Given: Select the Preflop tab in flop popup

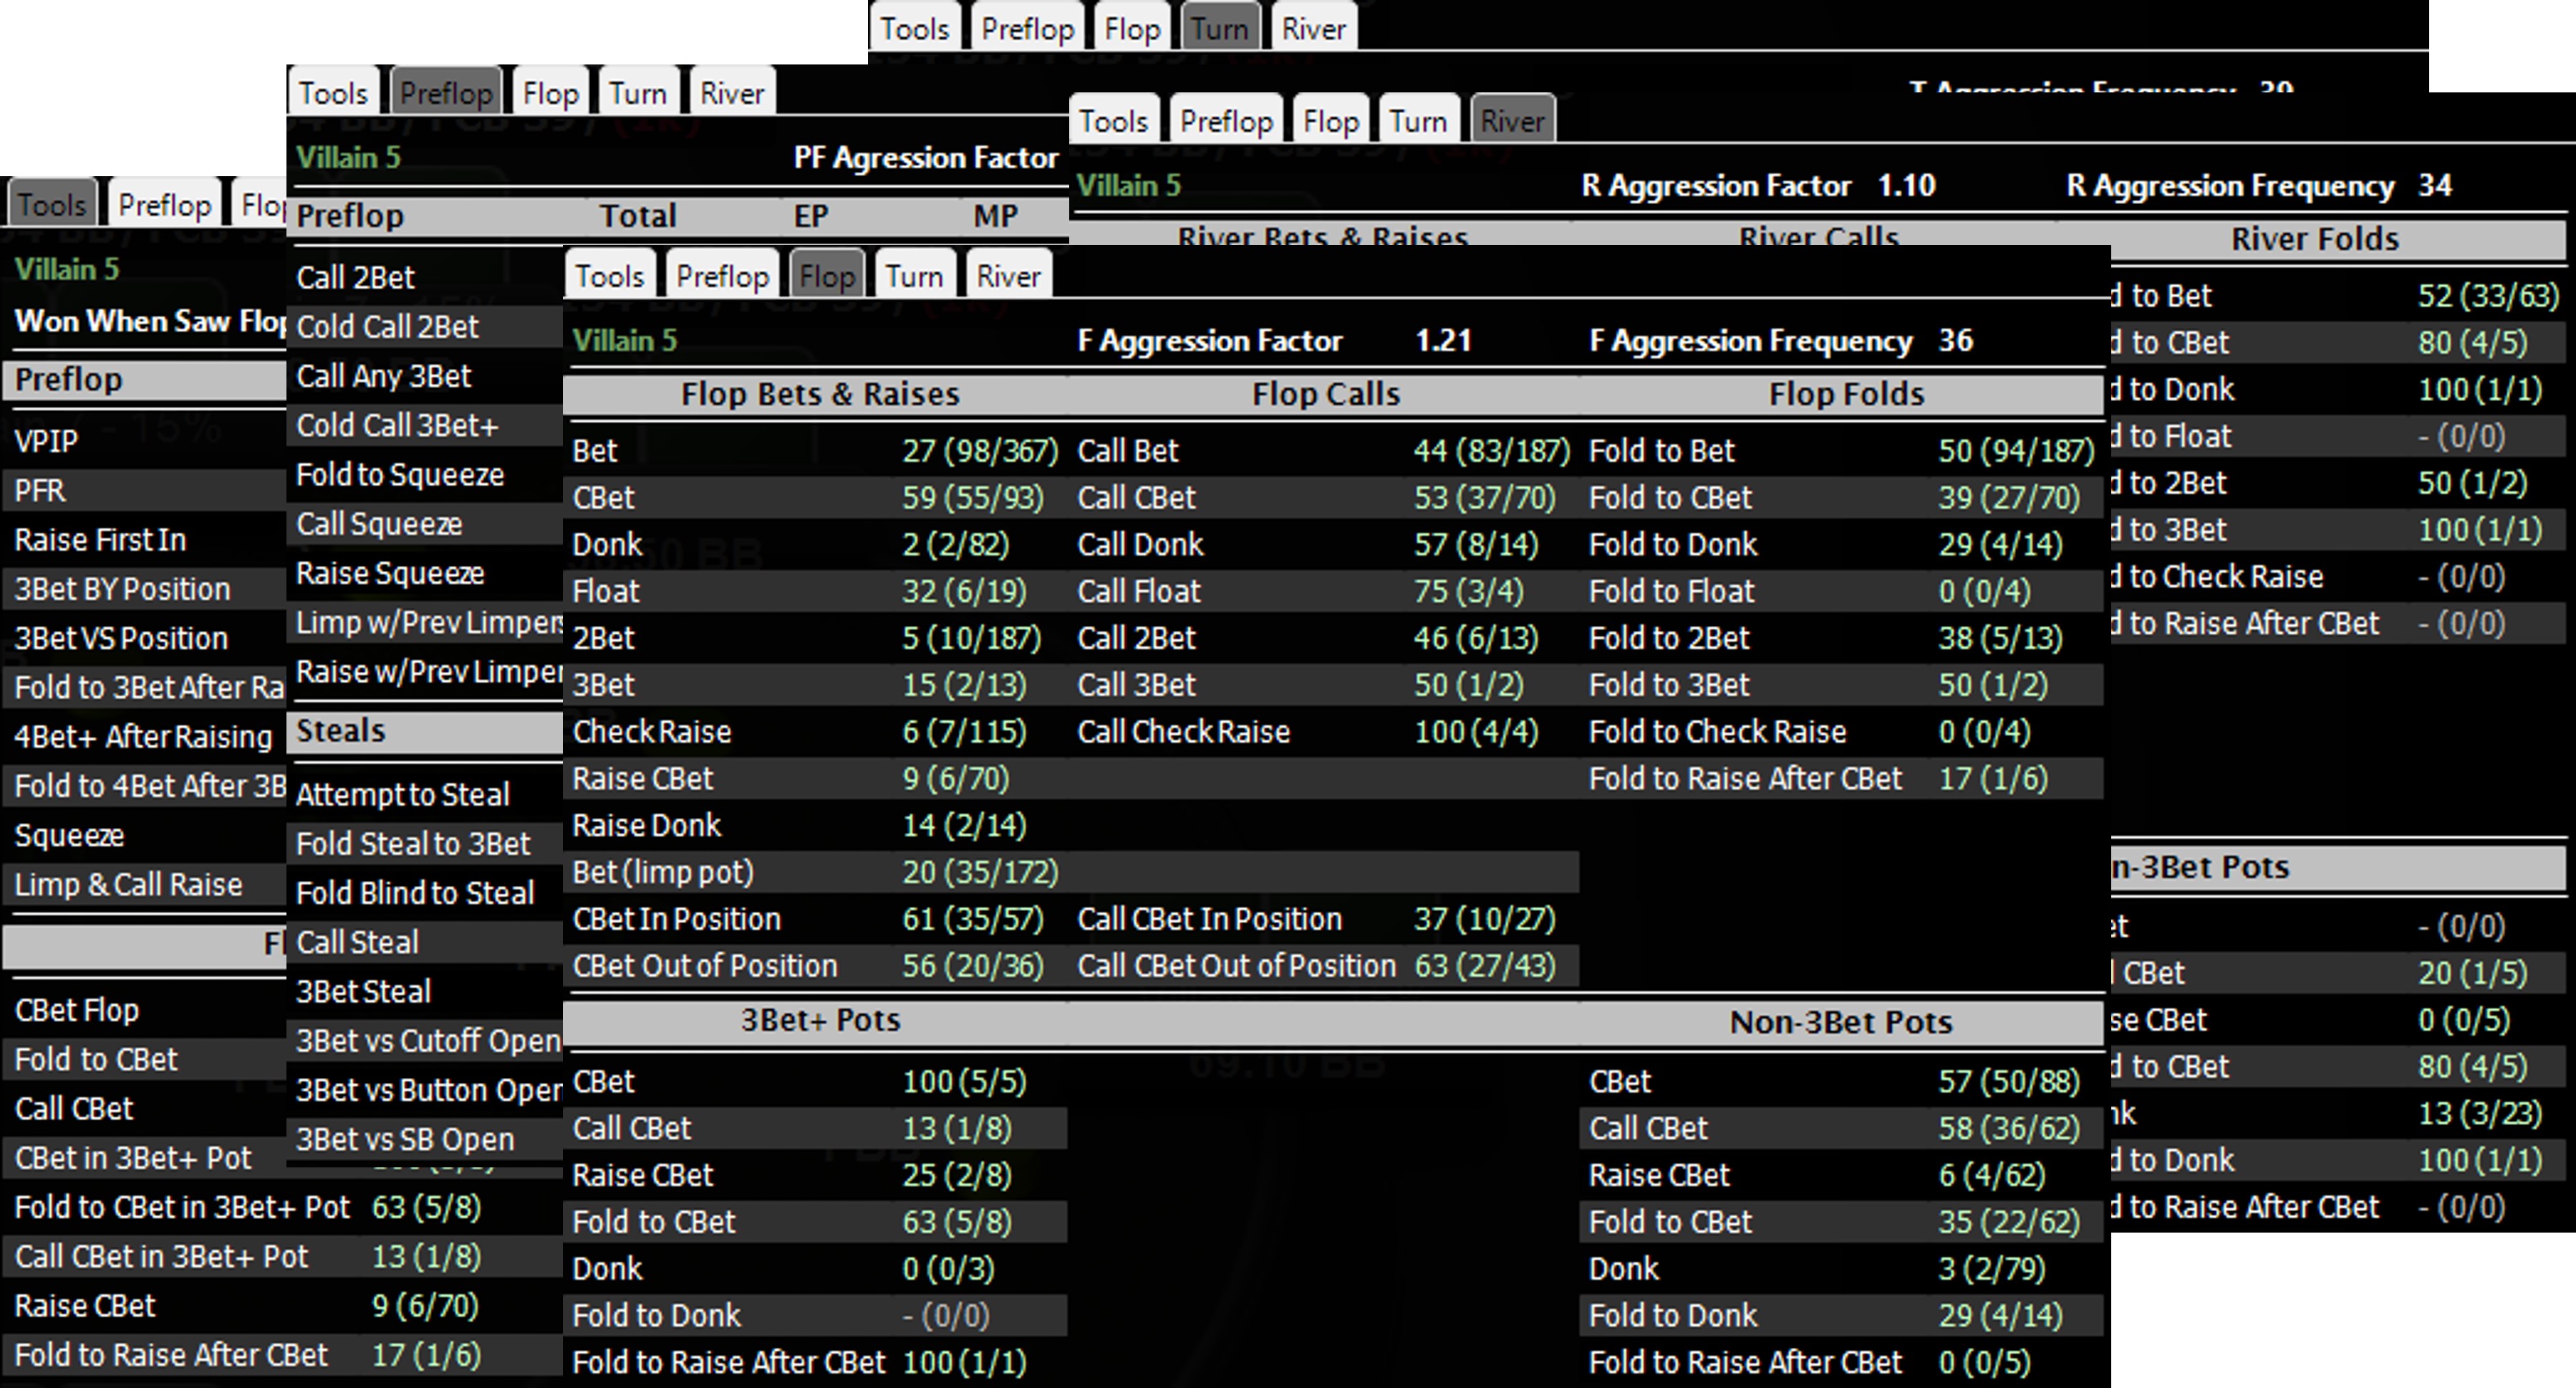Looking at the screenshot, I should point(722,276).
